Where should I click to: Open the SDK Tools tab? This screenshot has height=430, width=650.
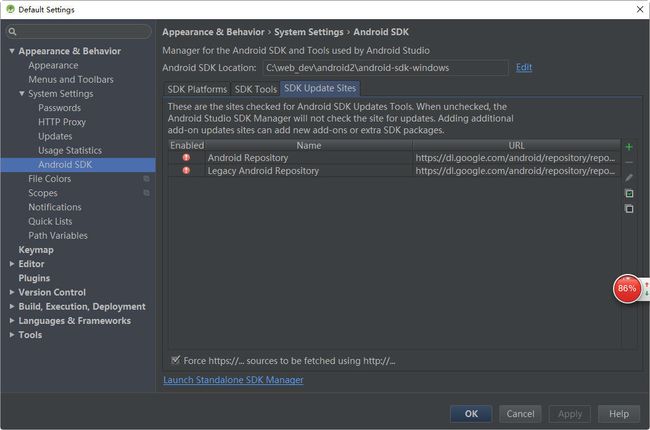(x=255, y=89)
